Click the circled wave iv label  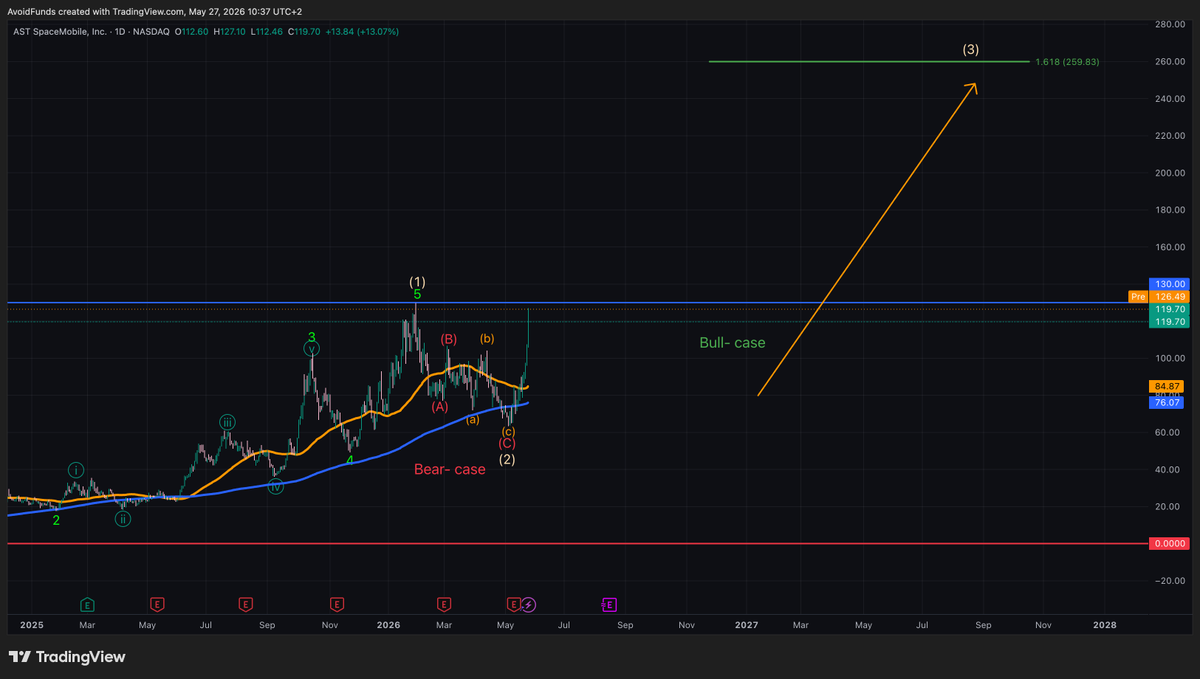coord(276,486)
